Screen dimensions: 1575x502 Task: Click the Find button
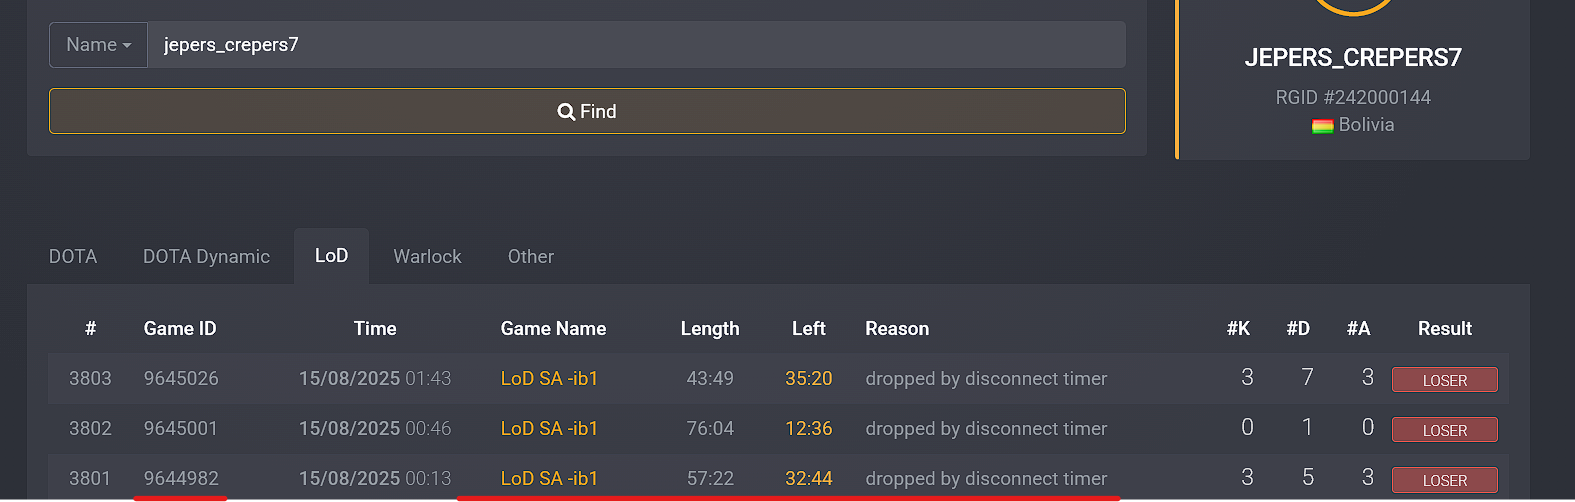[587, 111]
